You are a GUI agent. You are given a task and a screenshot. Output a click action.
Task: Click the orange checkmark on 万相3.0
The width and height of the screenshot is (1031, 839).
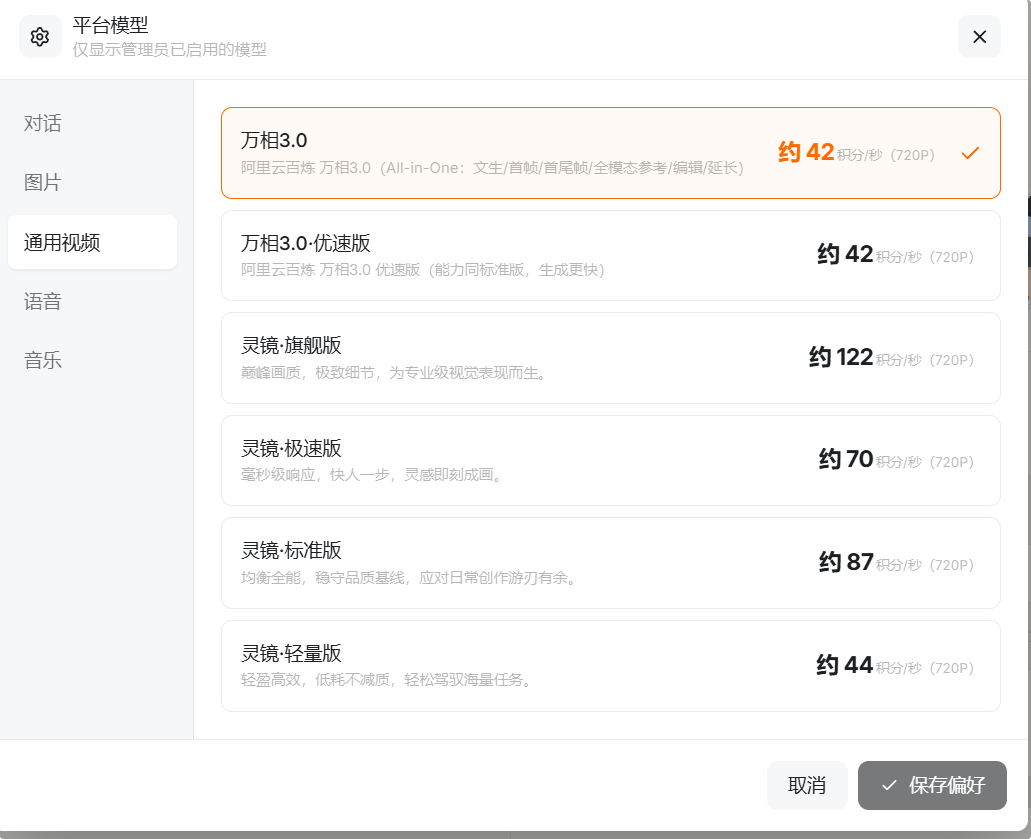tap(970, 153)
